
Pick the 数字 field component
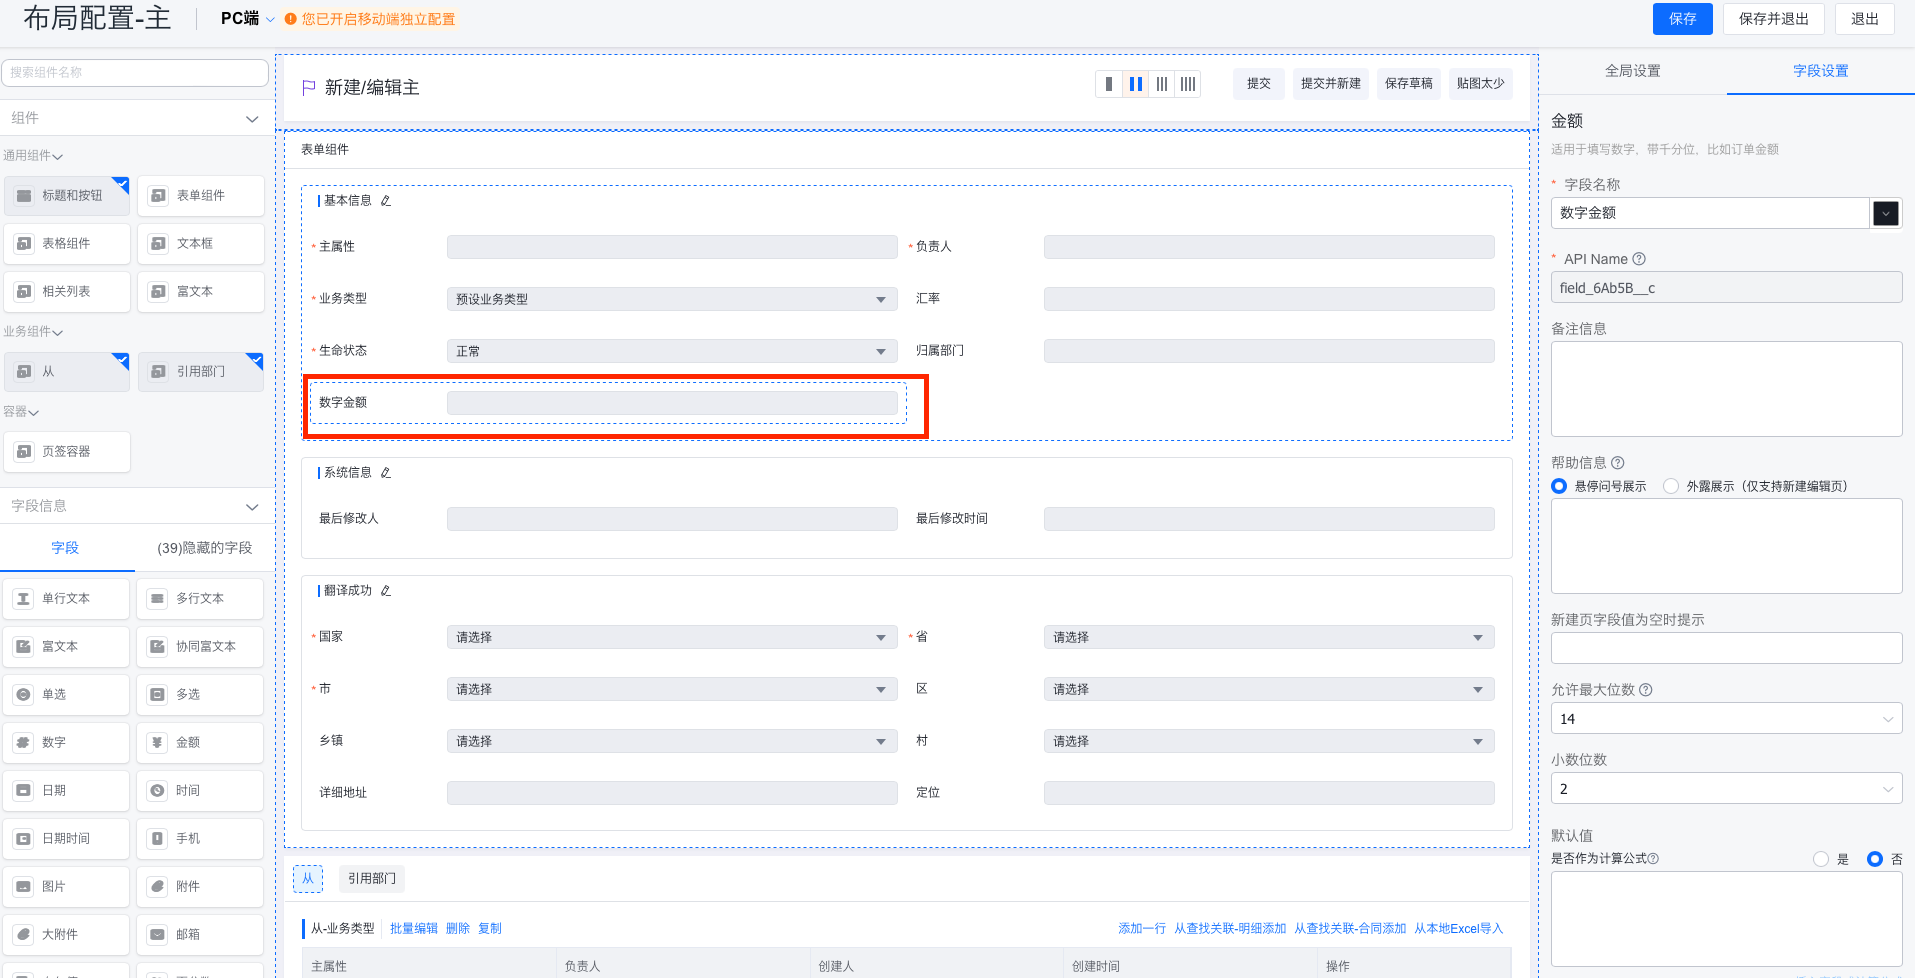67,743
